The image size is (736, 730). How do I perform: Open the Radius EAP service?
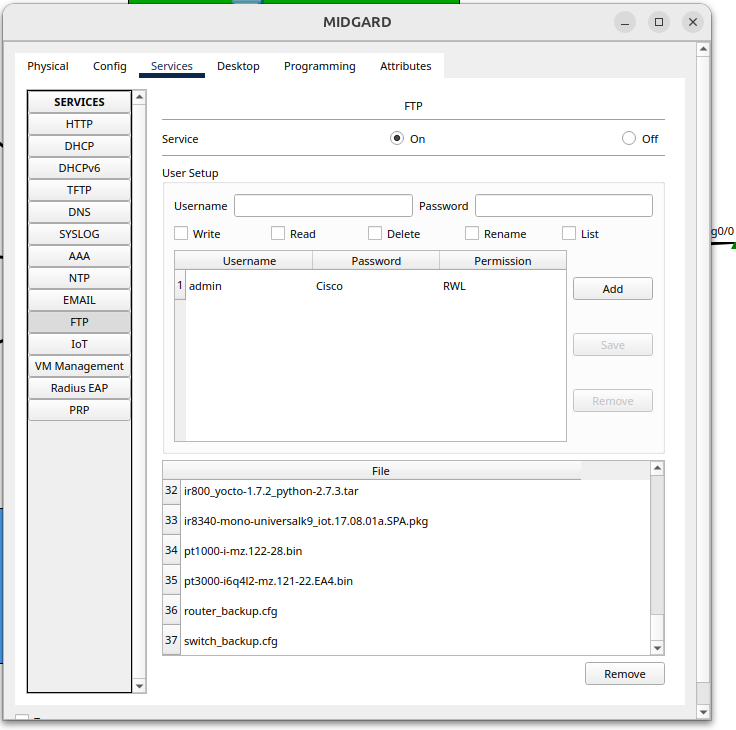coord(79,388)
